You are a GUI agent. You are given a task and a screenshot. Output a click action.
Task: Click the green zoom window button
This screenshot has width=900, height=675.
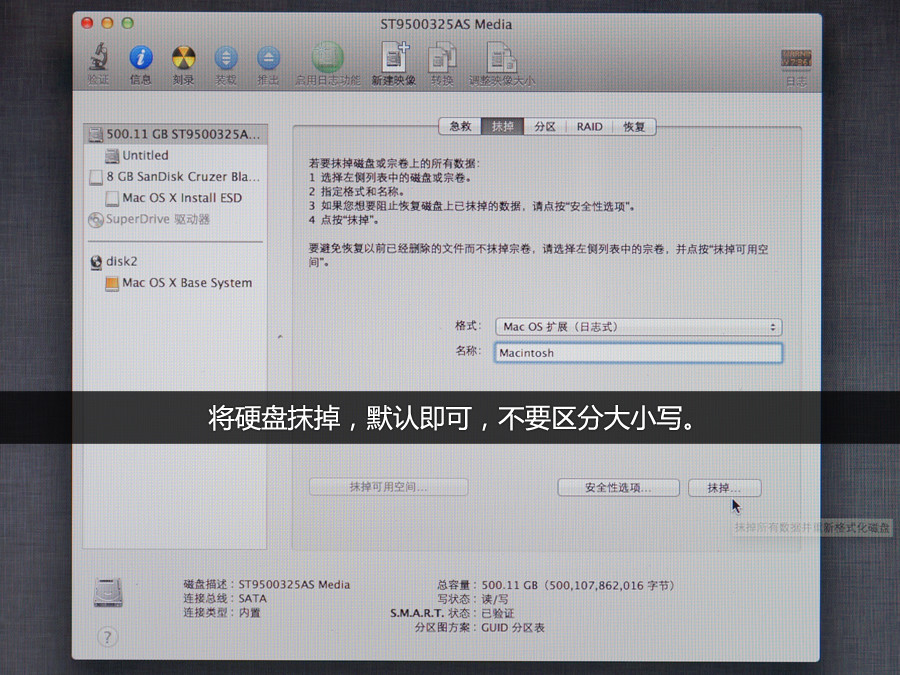128,23
